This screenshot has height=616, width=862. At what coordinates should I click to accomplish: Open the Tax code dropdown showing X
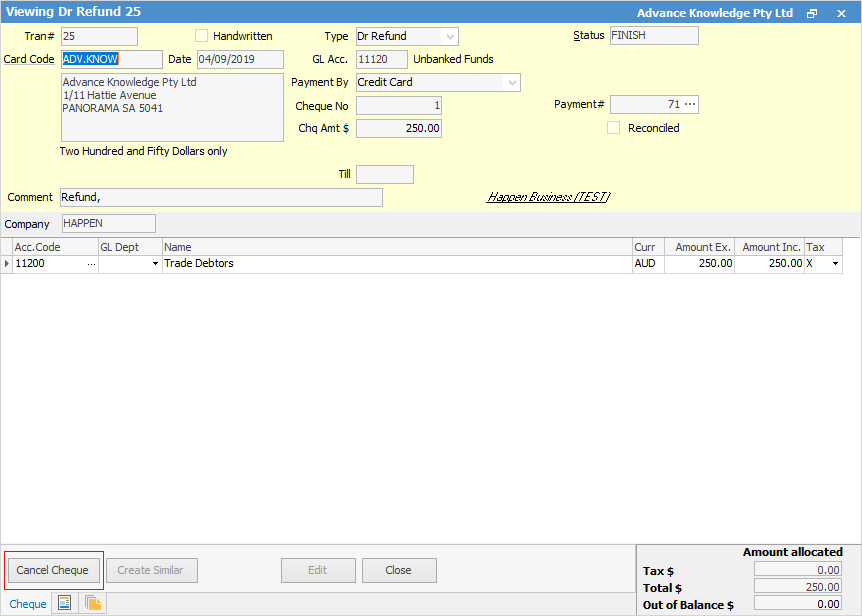coord(834,264)
